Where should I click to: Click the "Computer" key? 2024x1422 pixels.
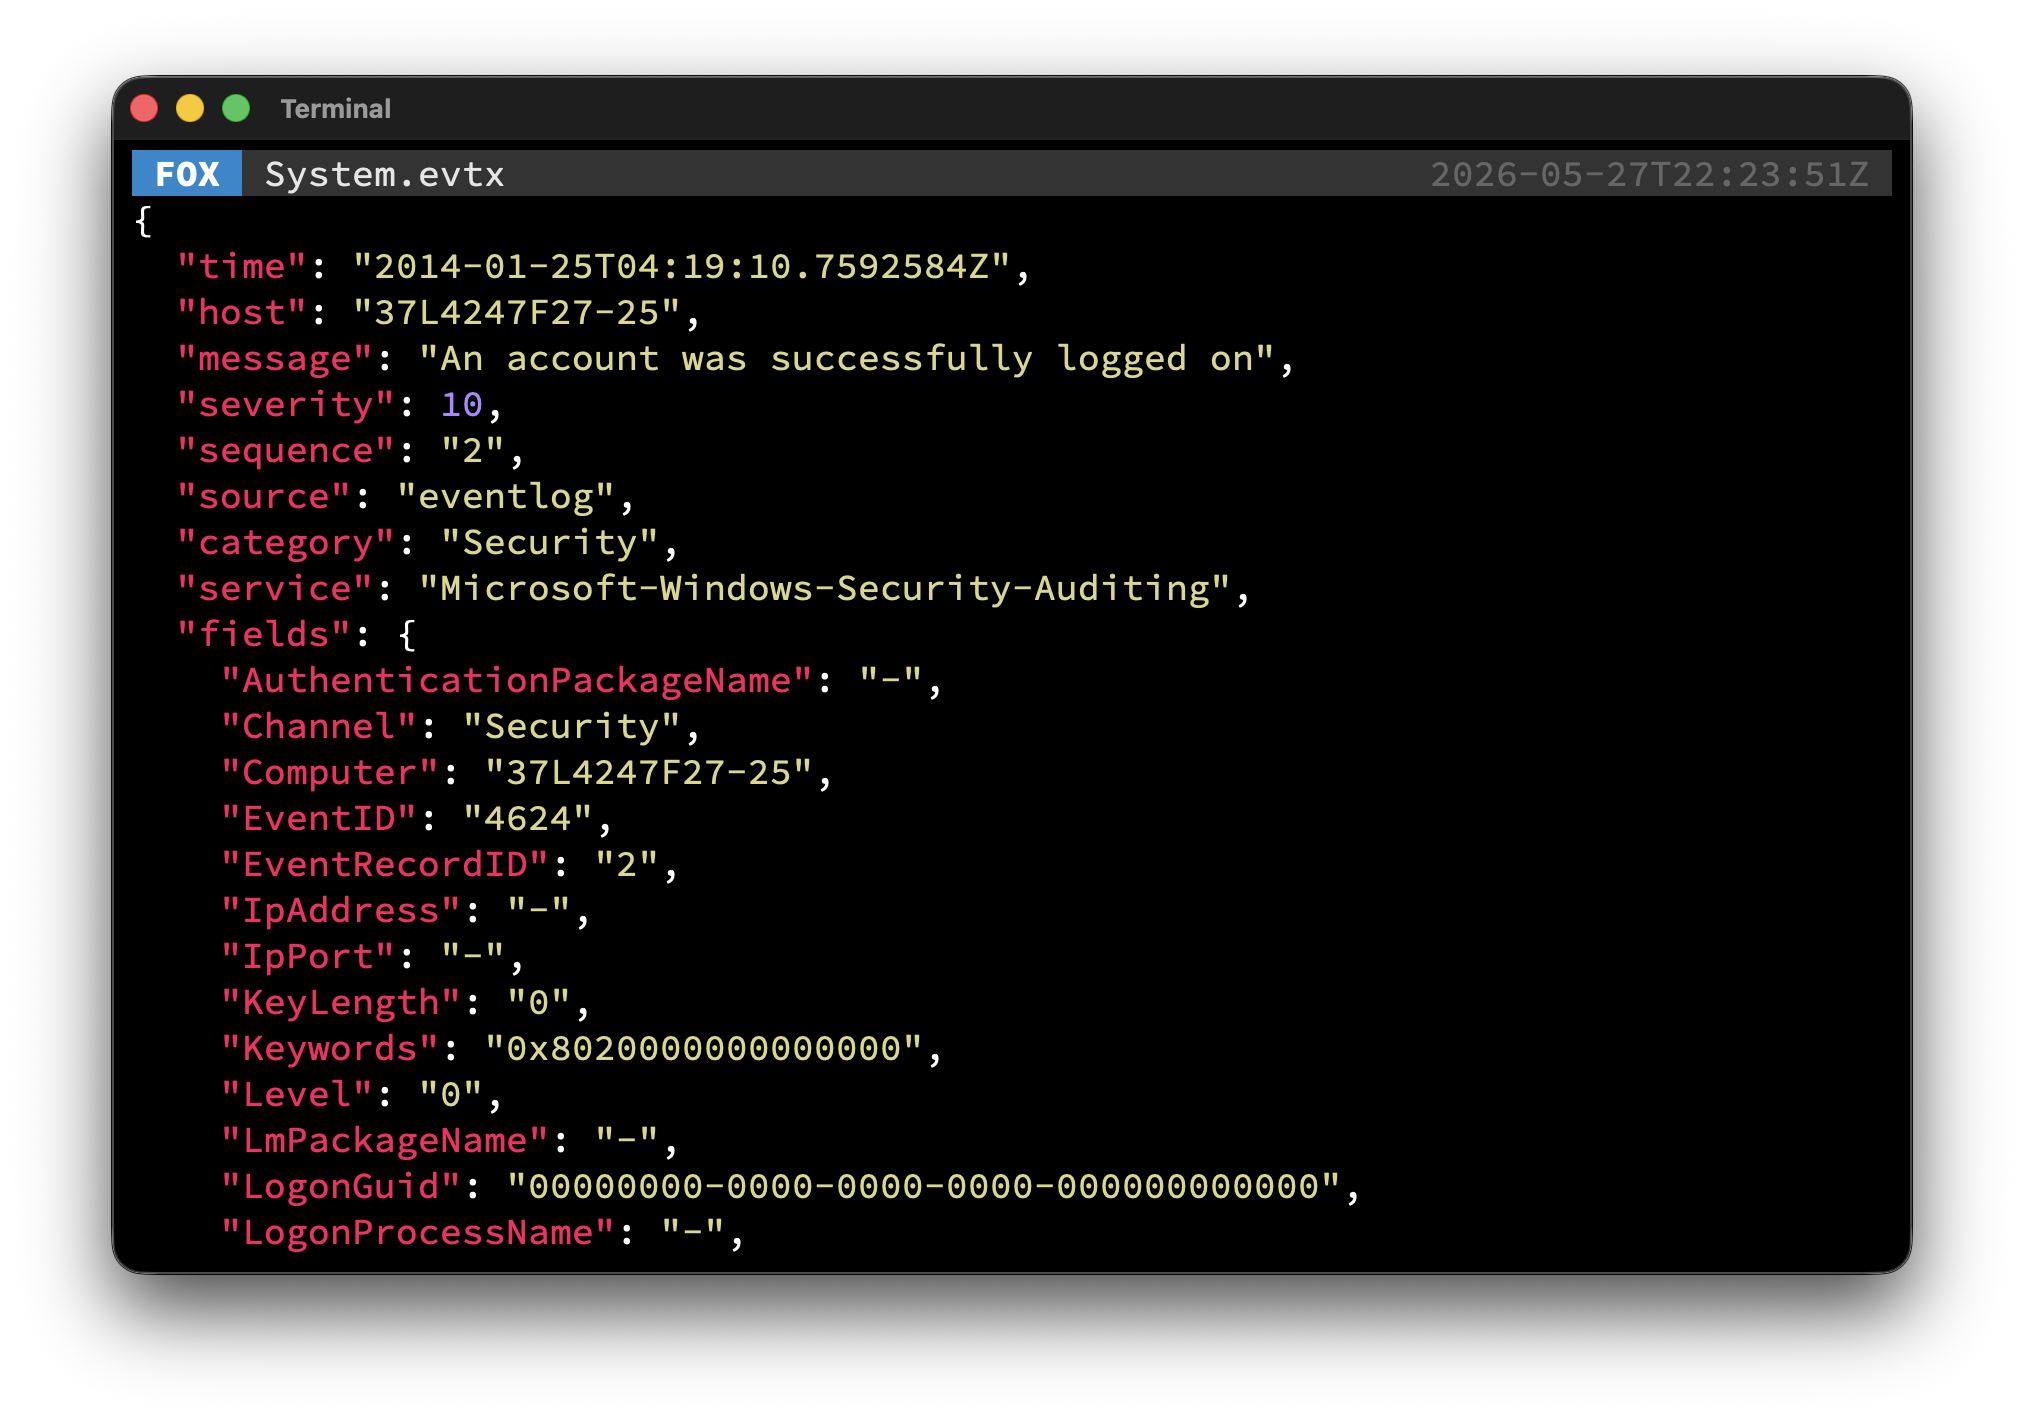click(x=330, y=772)
